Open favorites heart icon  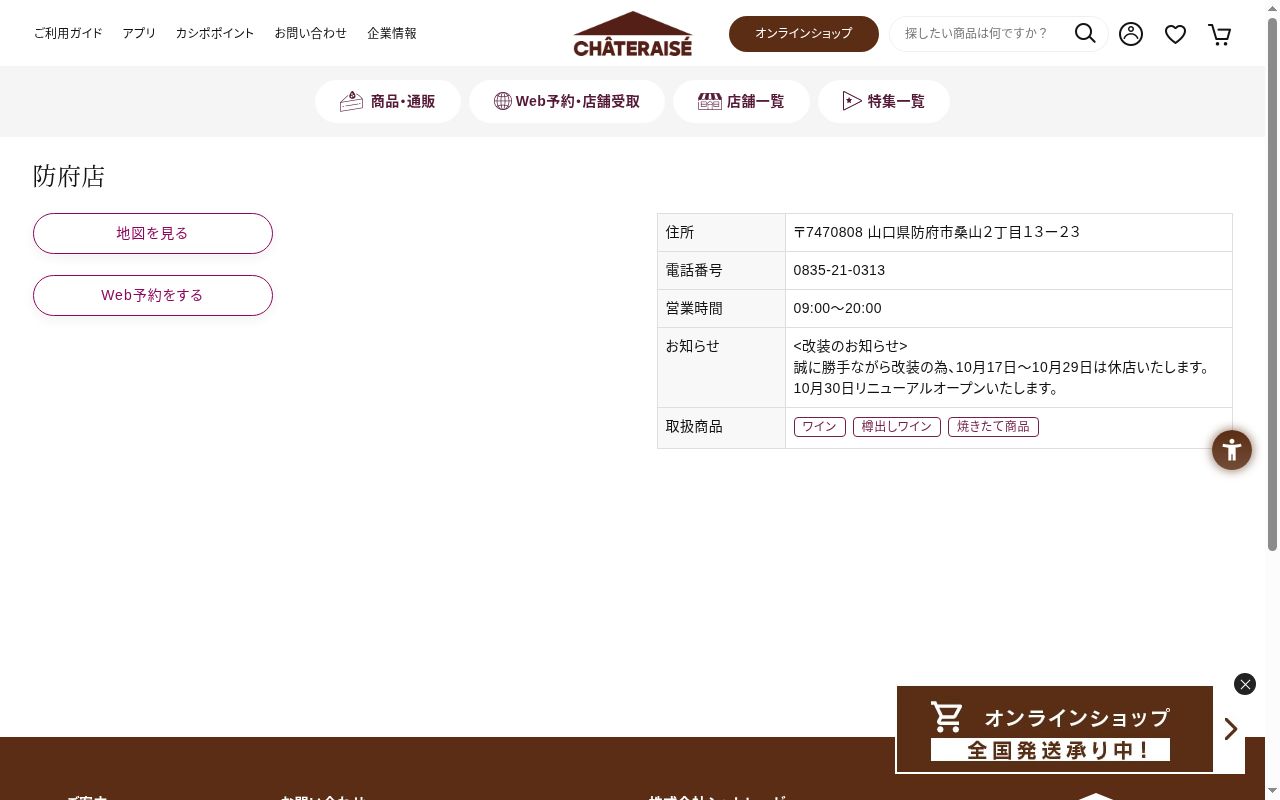pyautogui.click(x=1176, y=34)
